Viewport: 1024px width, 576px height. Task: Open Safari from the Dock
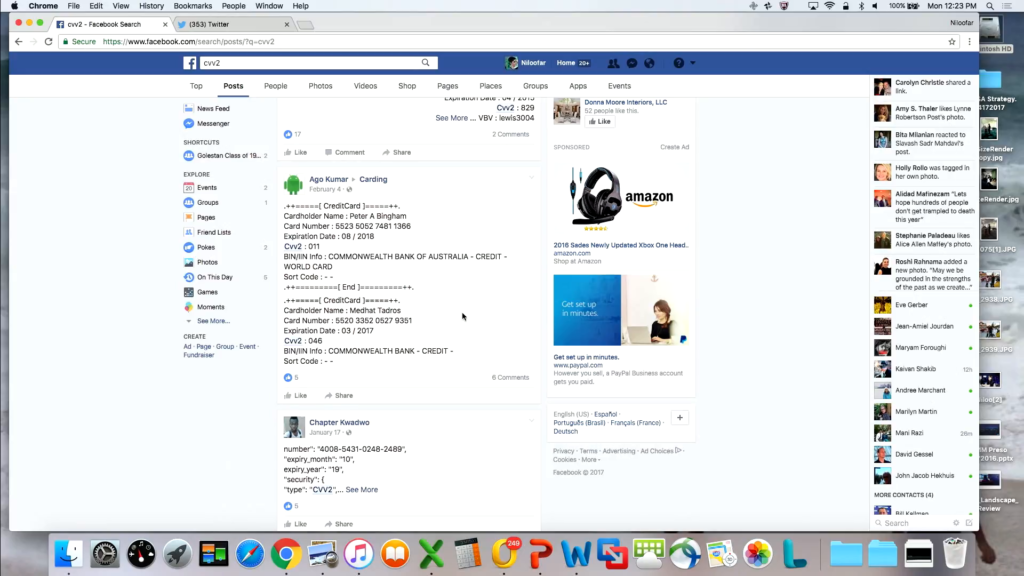tap(249, 554)
